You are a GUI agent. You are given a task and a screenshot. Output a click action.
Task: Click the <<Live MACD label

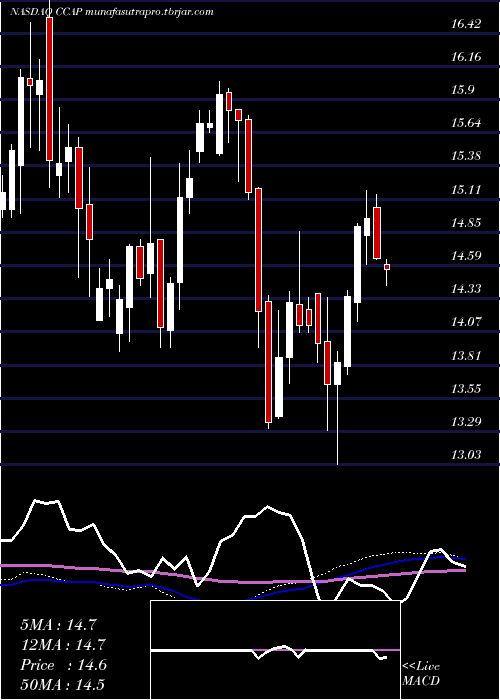click(421, 674)
